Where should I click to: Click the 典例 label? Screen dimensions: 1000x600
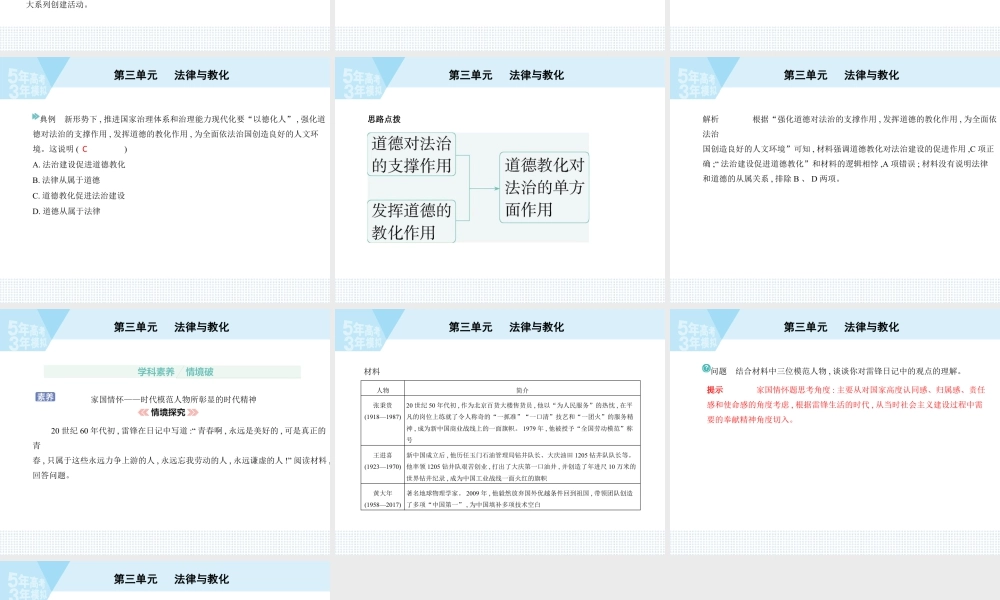point(48,119)
